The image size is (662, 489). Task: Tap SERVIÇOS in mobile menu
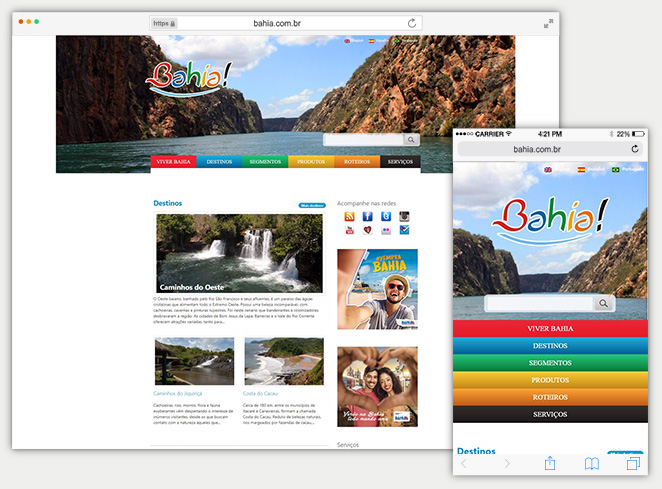pyautogui.click(x=550, y=414)
